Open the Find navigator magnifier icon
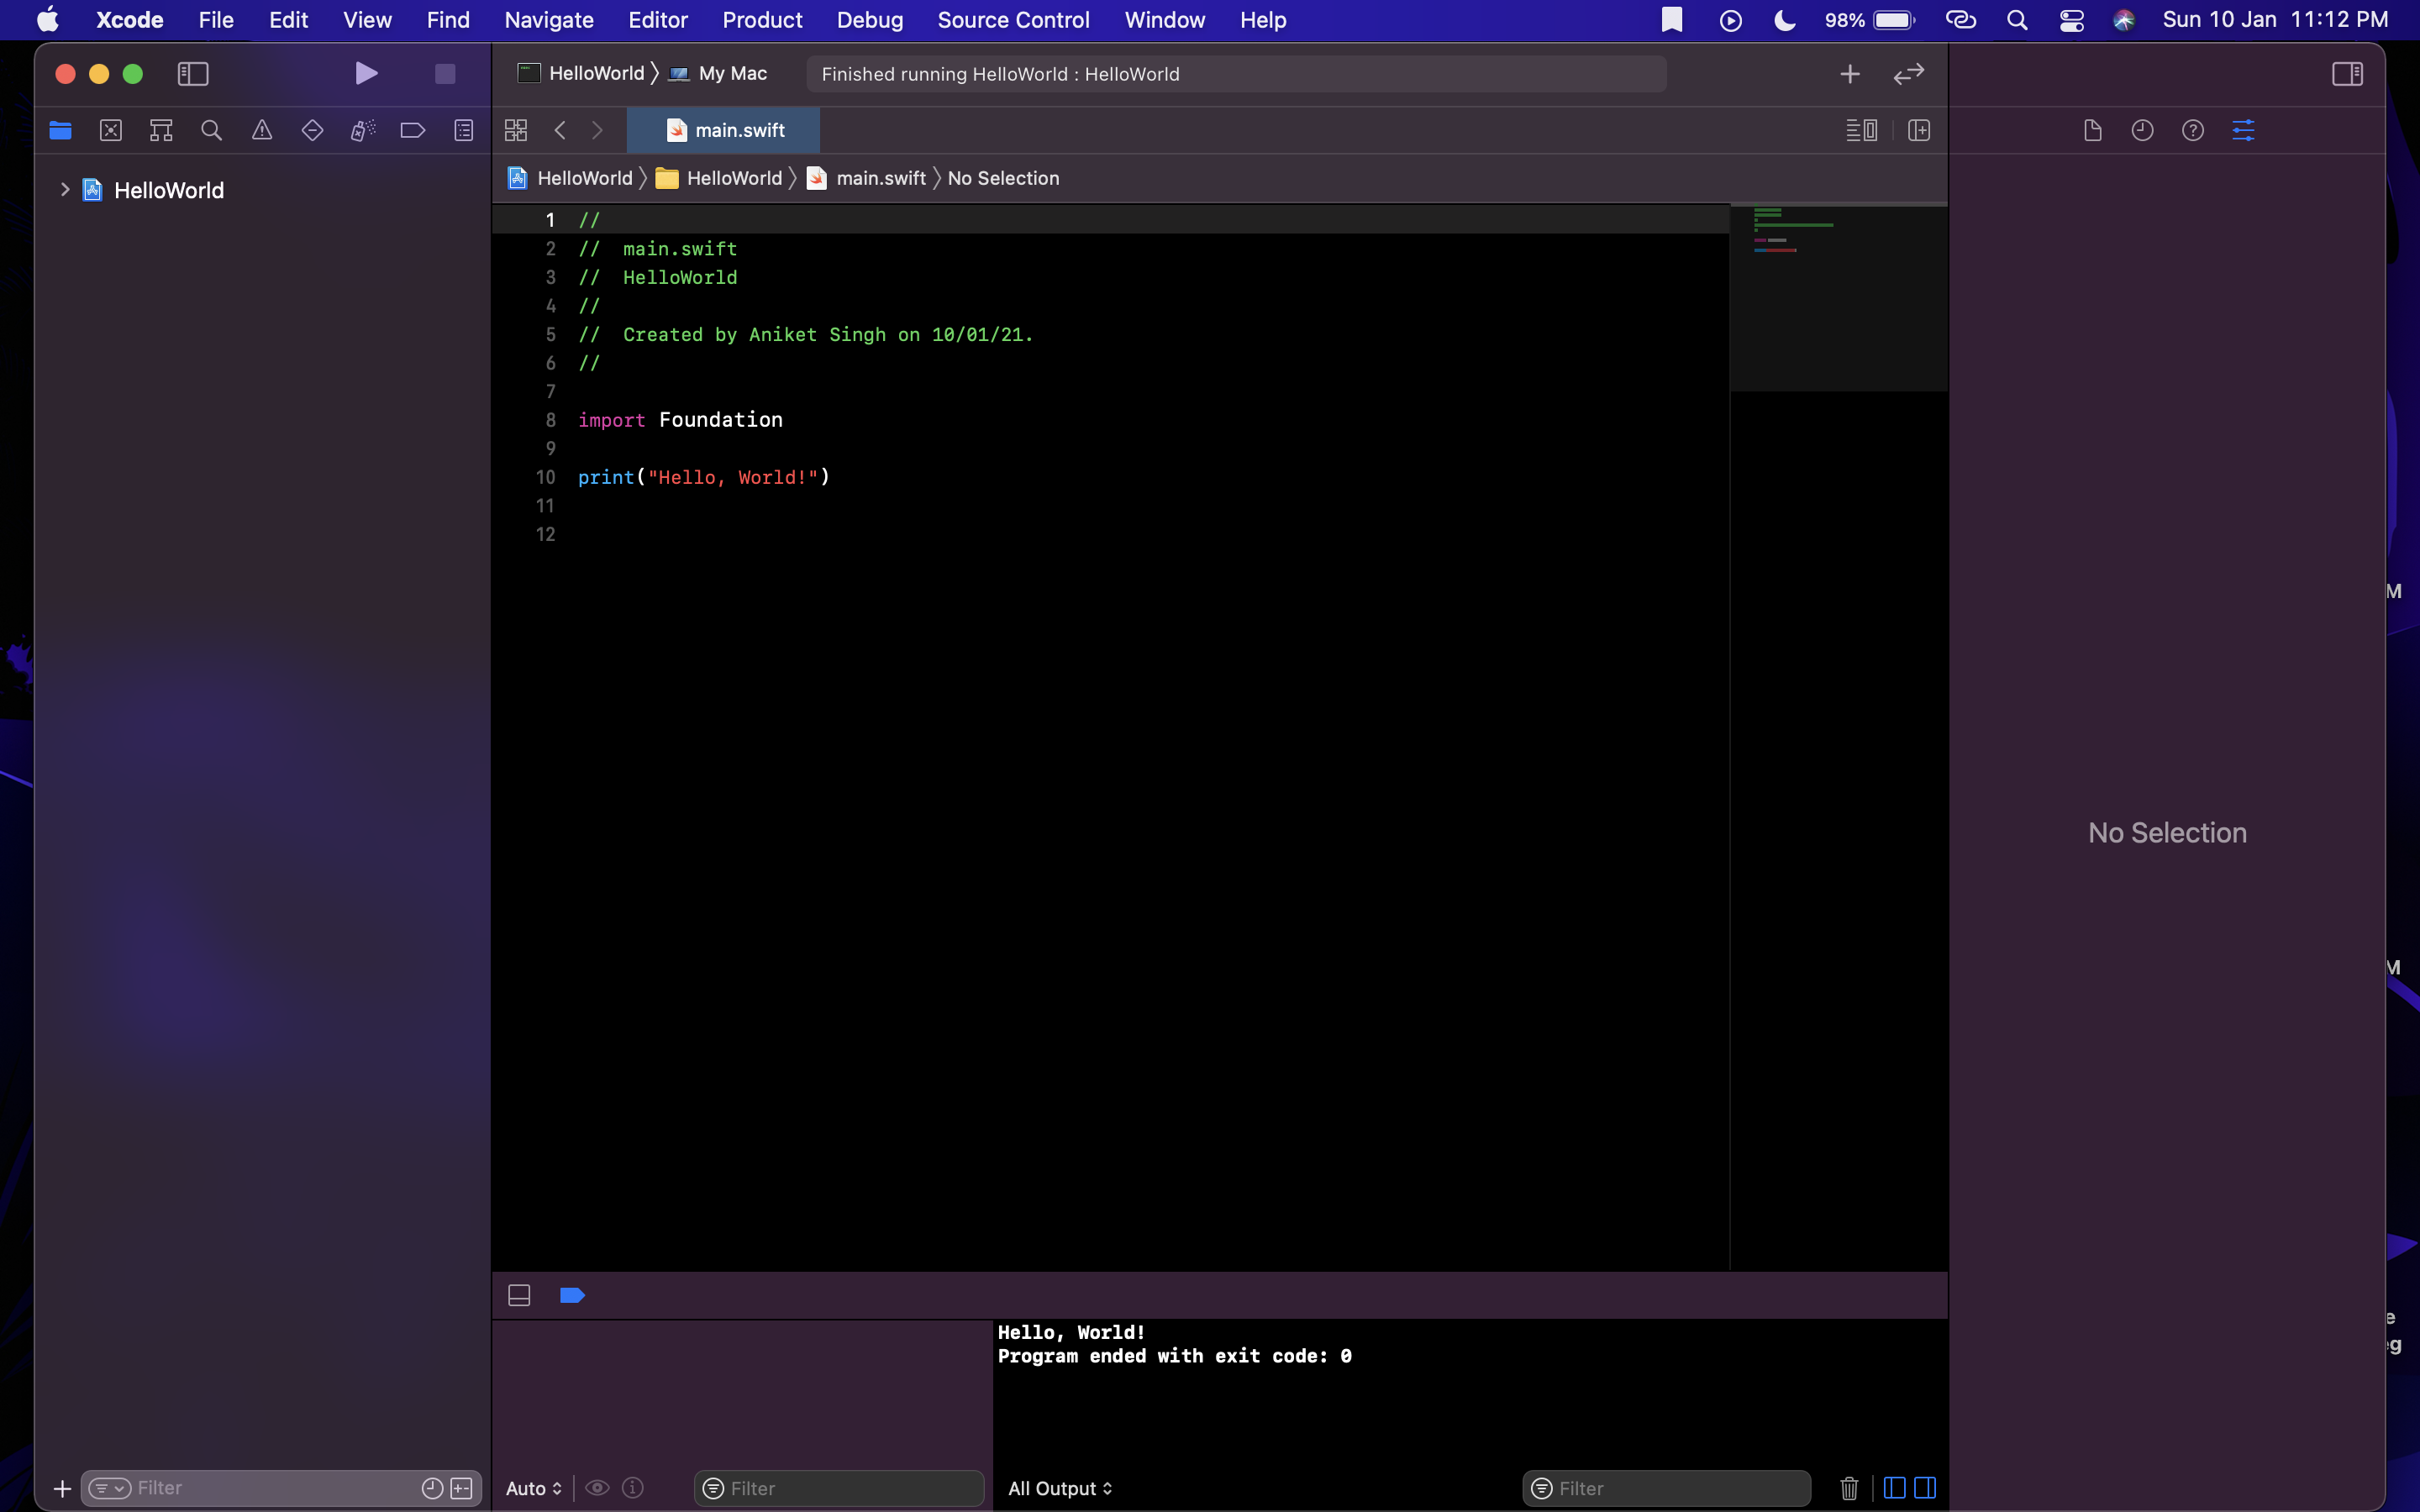Screen dimensions: 2420x1512 point(211,130)
